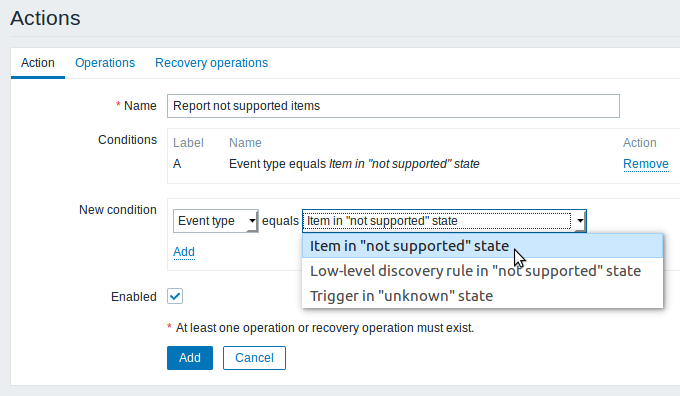Click the Actions page heading
680x396 pixels.
coord(46,18)
